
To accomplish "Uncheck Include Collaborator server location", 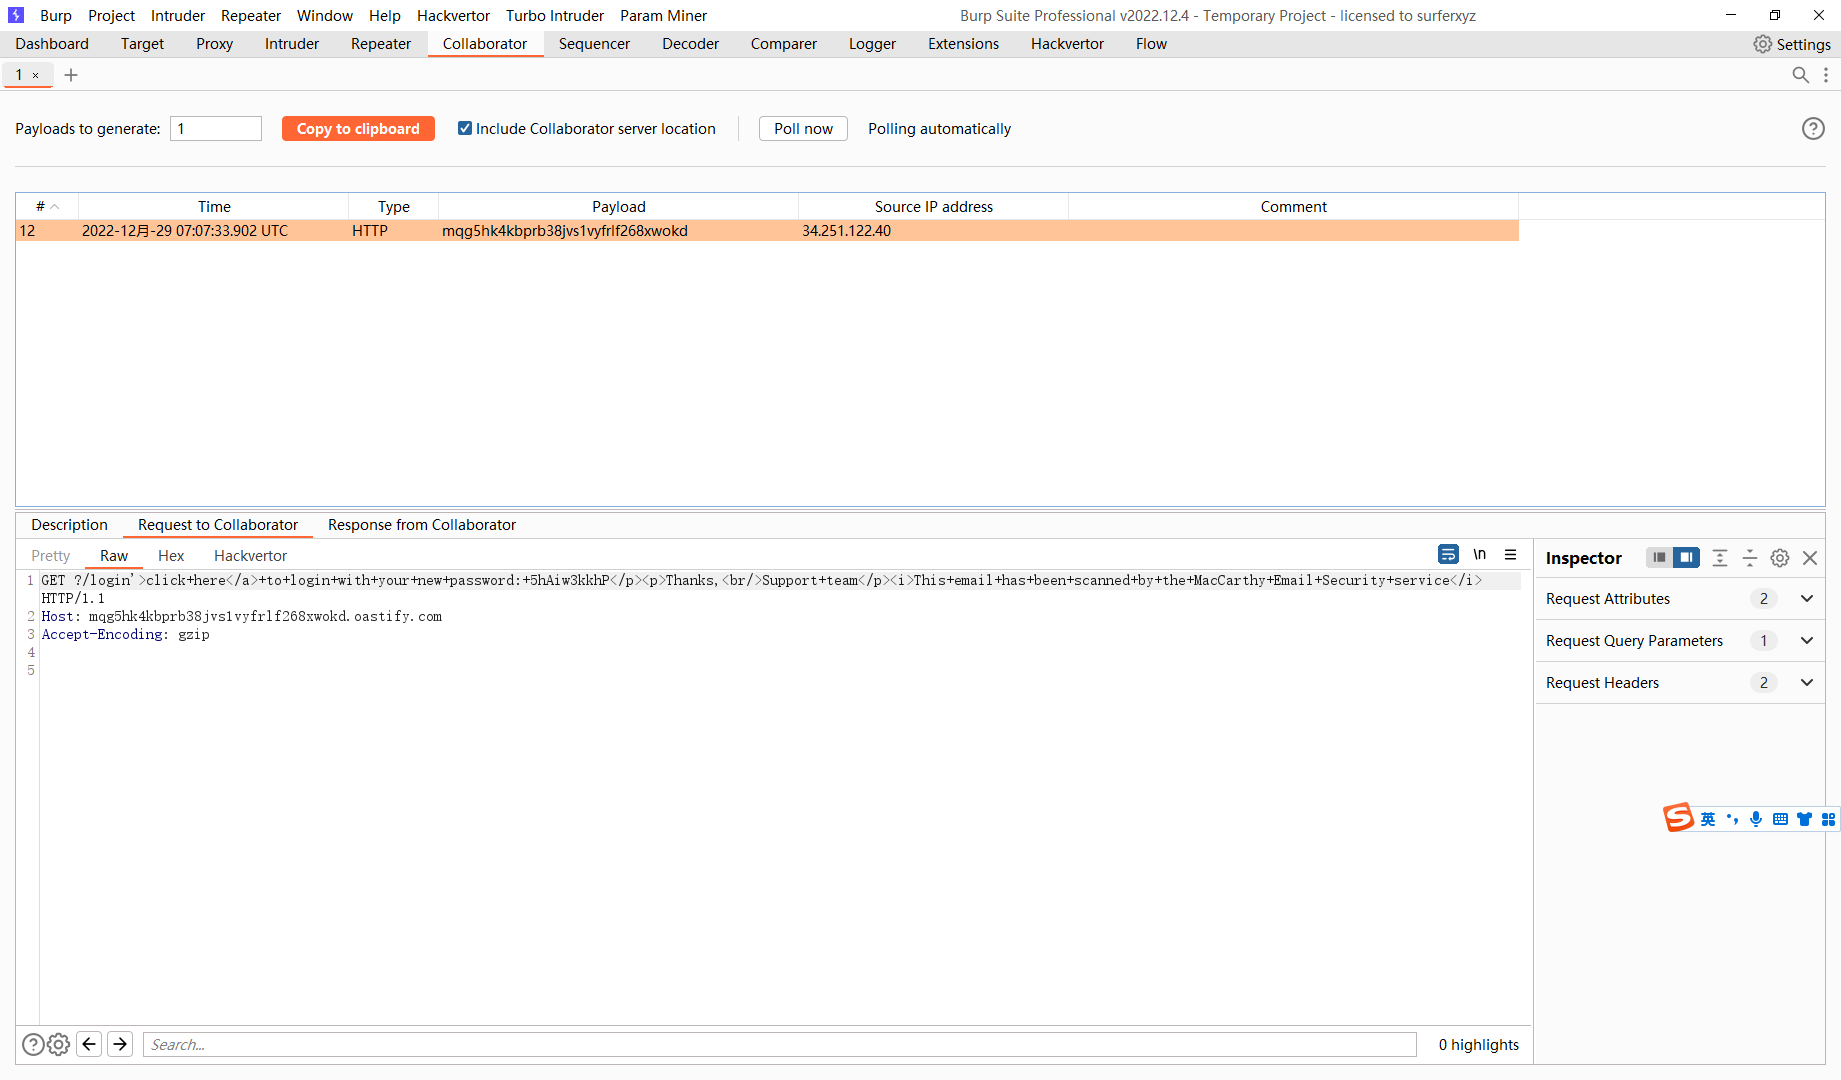I will click(465, 128).
